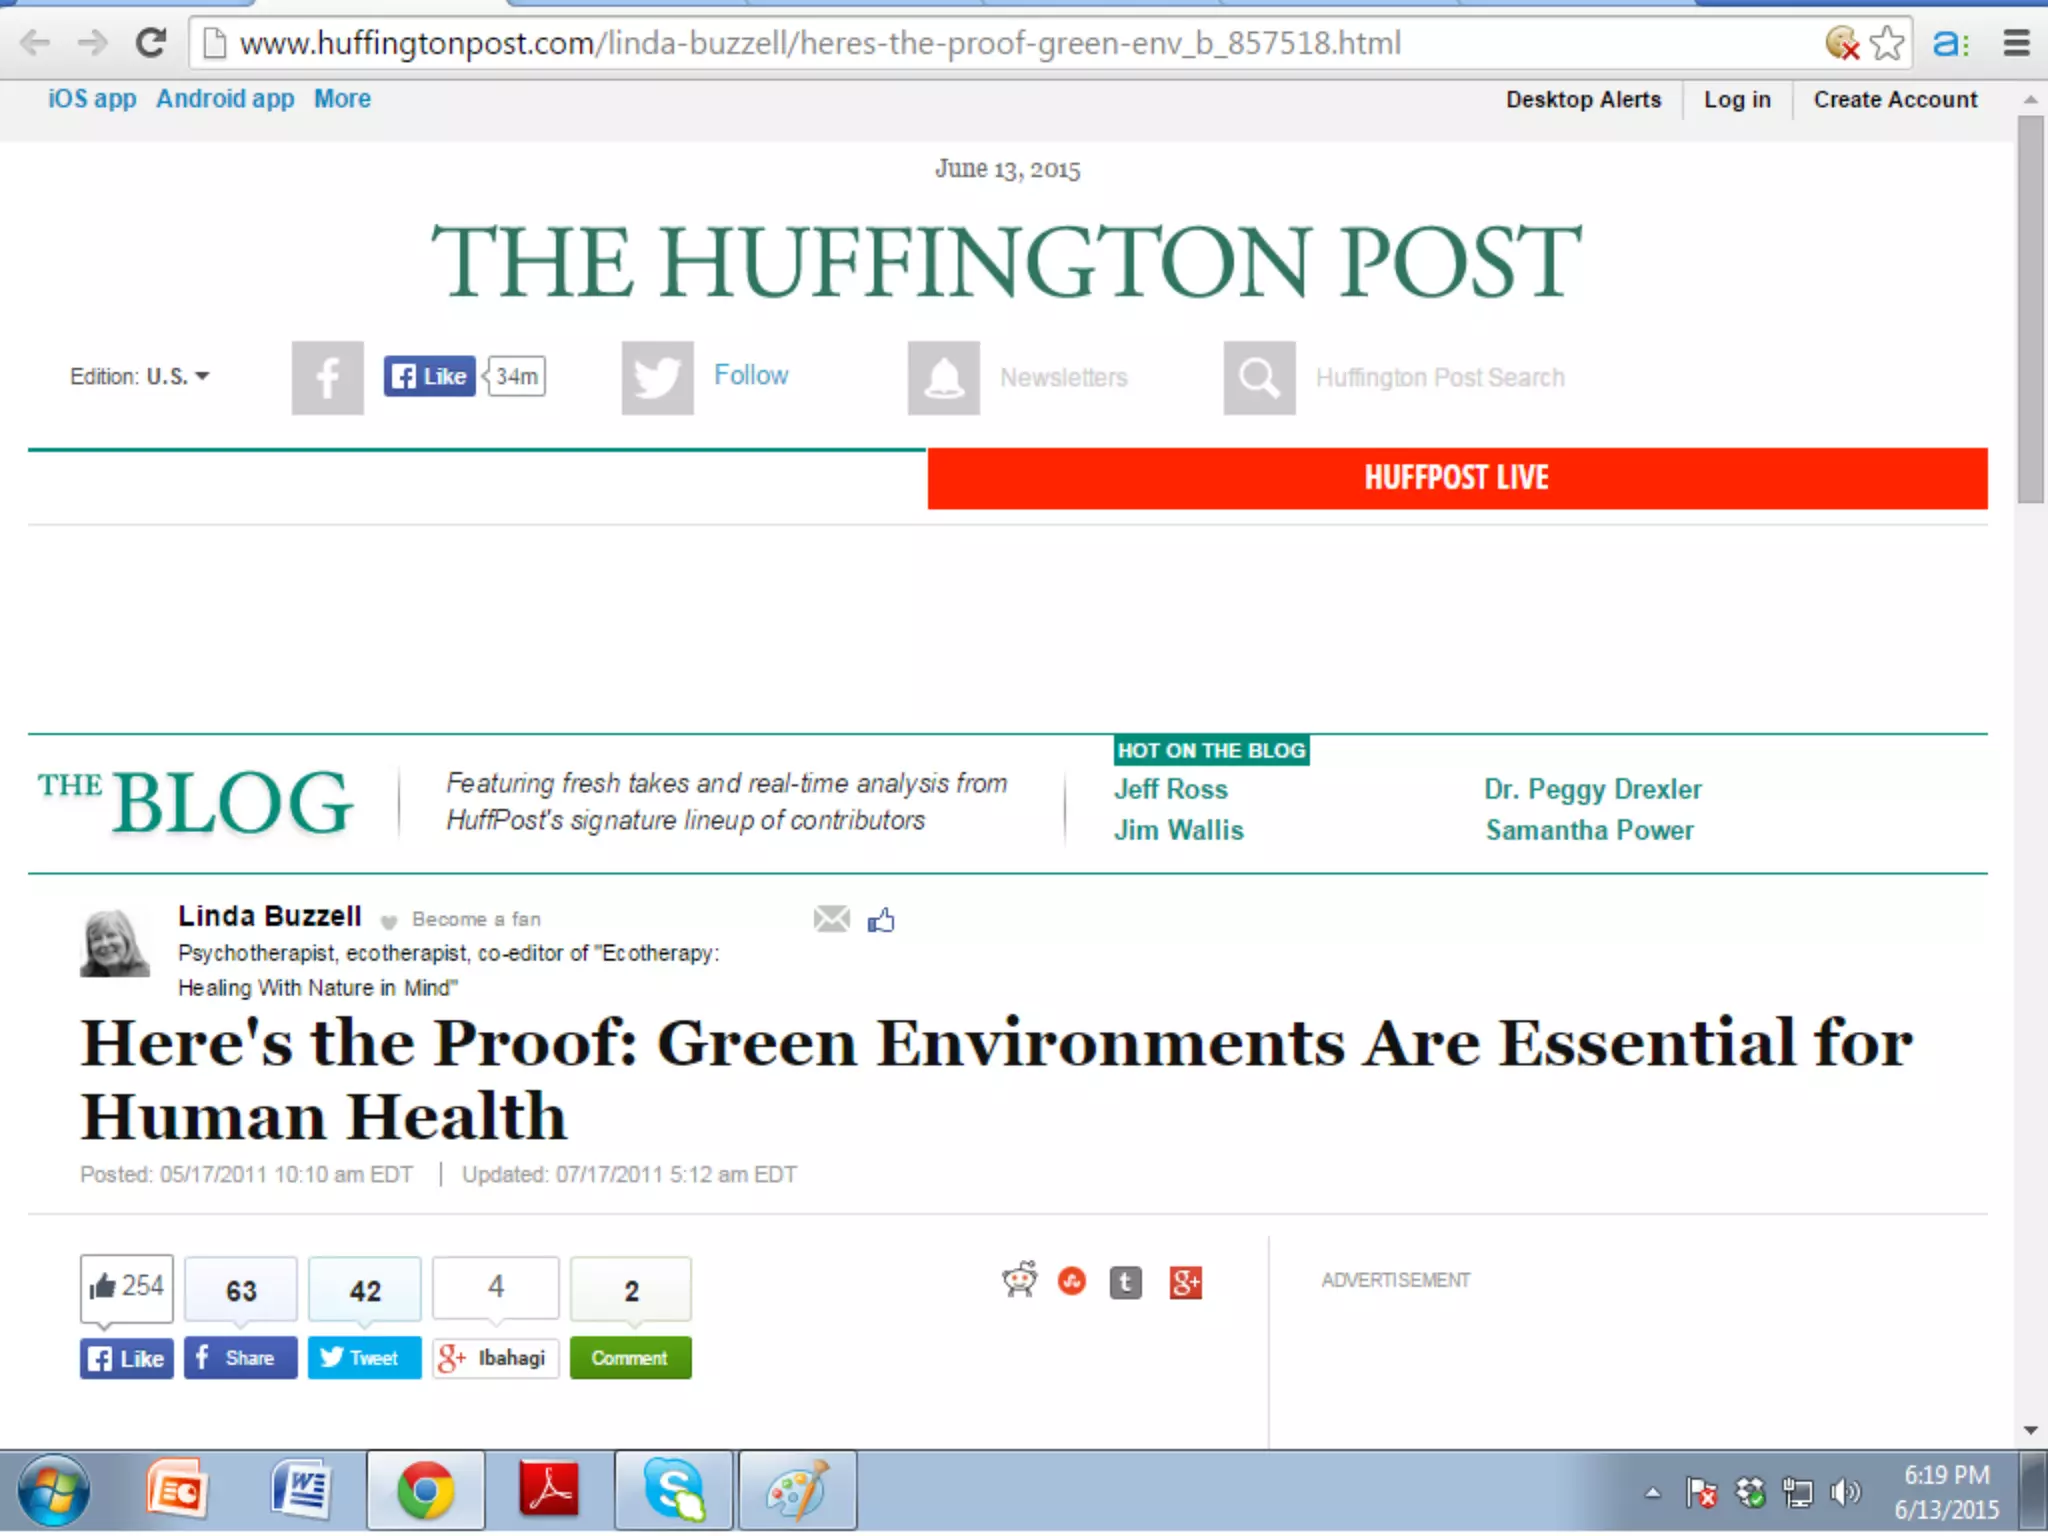The image size is (2048, 1536).
Task: Show hidden system tray icons arrow
Action: point(1652,1493)
